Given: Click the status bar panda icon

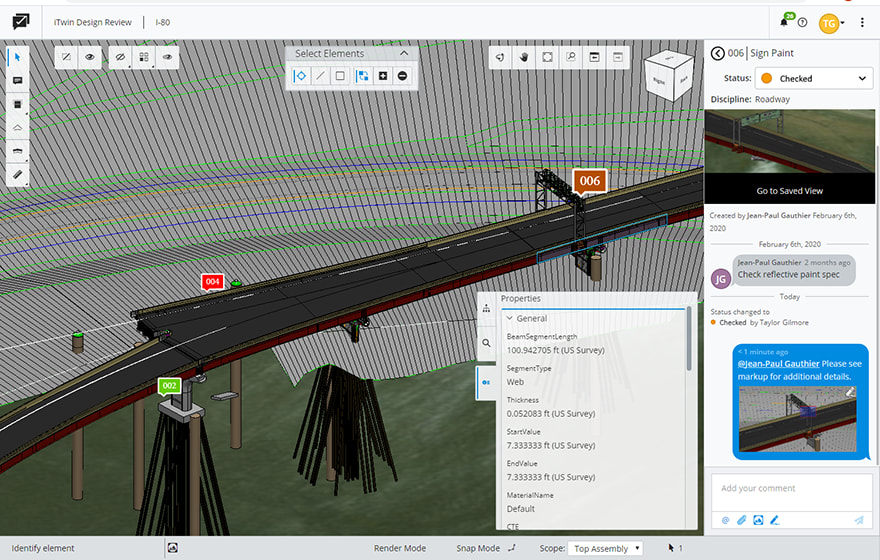Looking at the screenshot, I should coord(173,548).
